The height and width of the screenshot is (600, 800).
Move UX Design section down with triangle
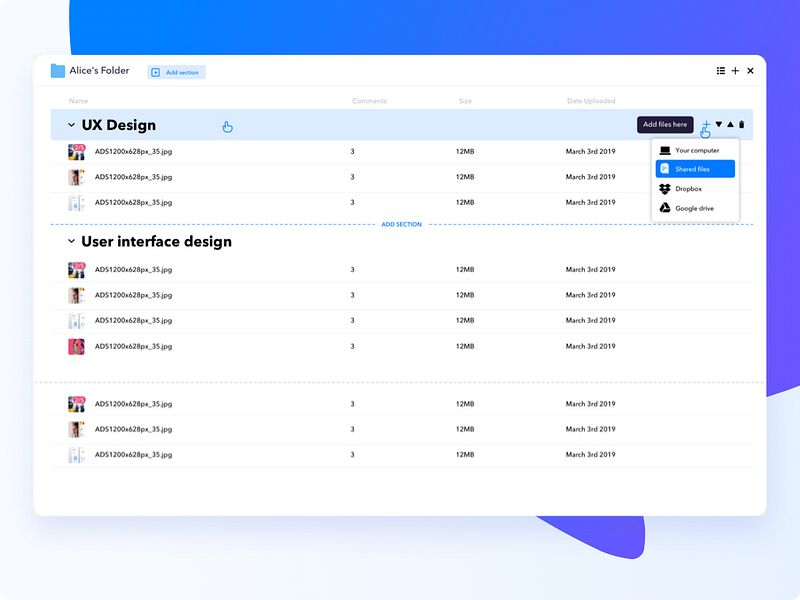click(x=719, y=124)
